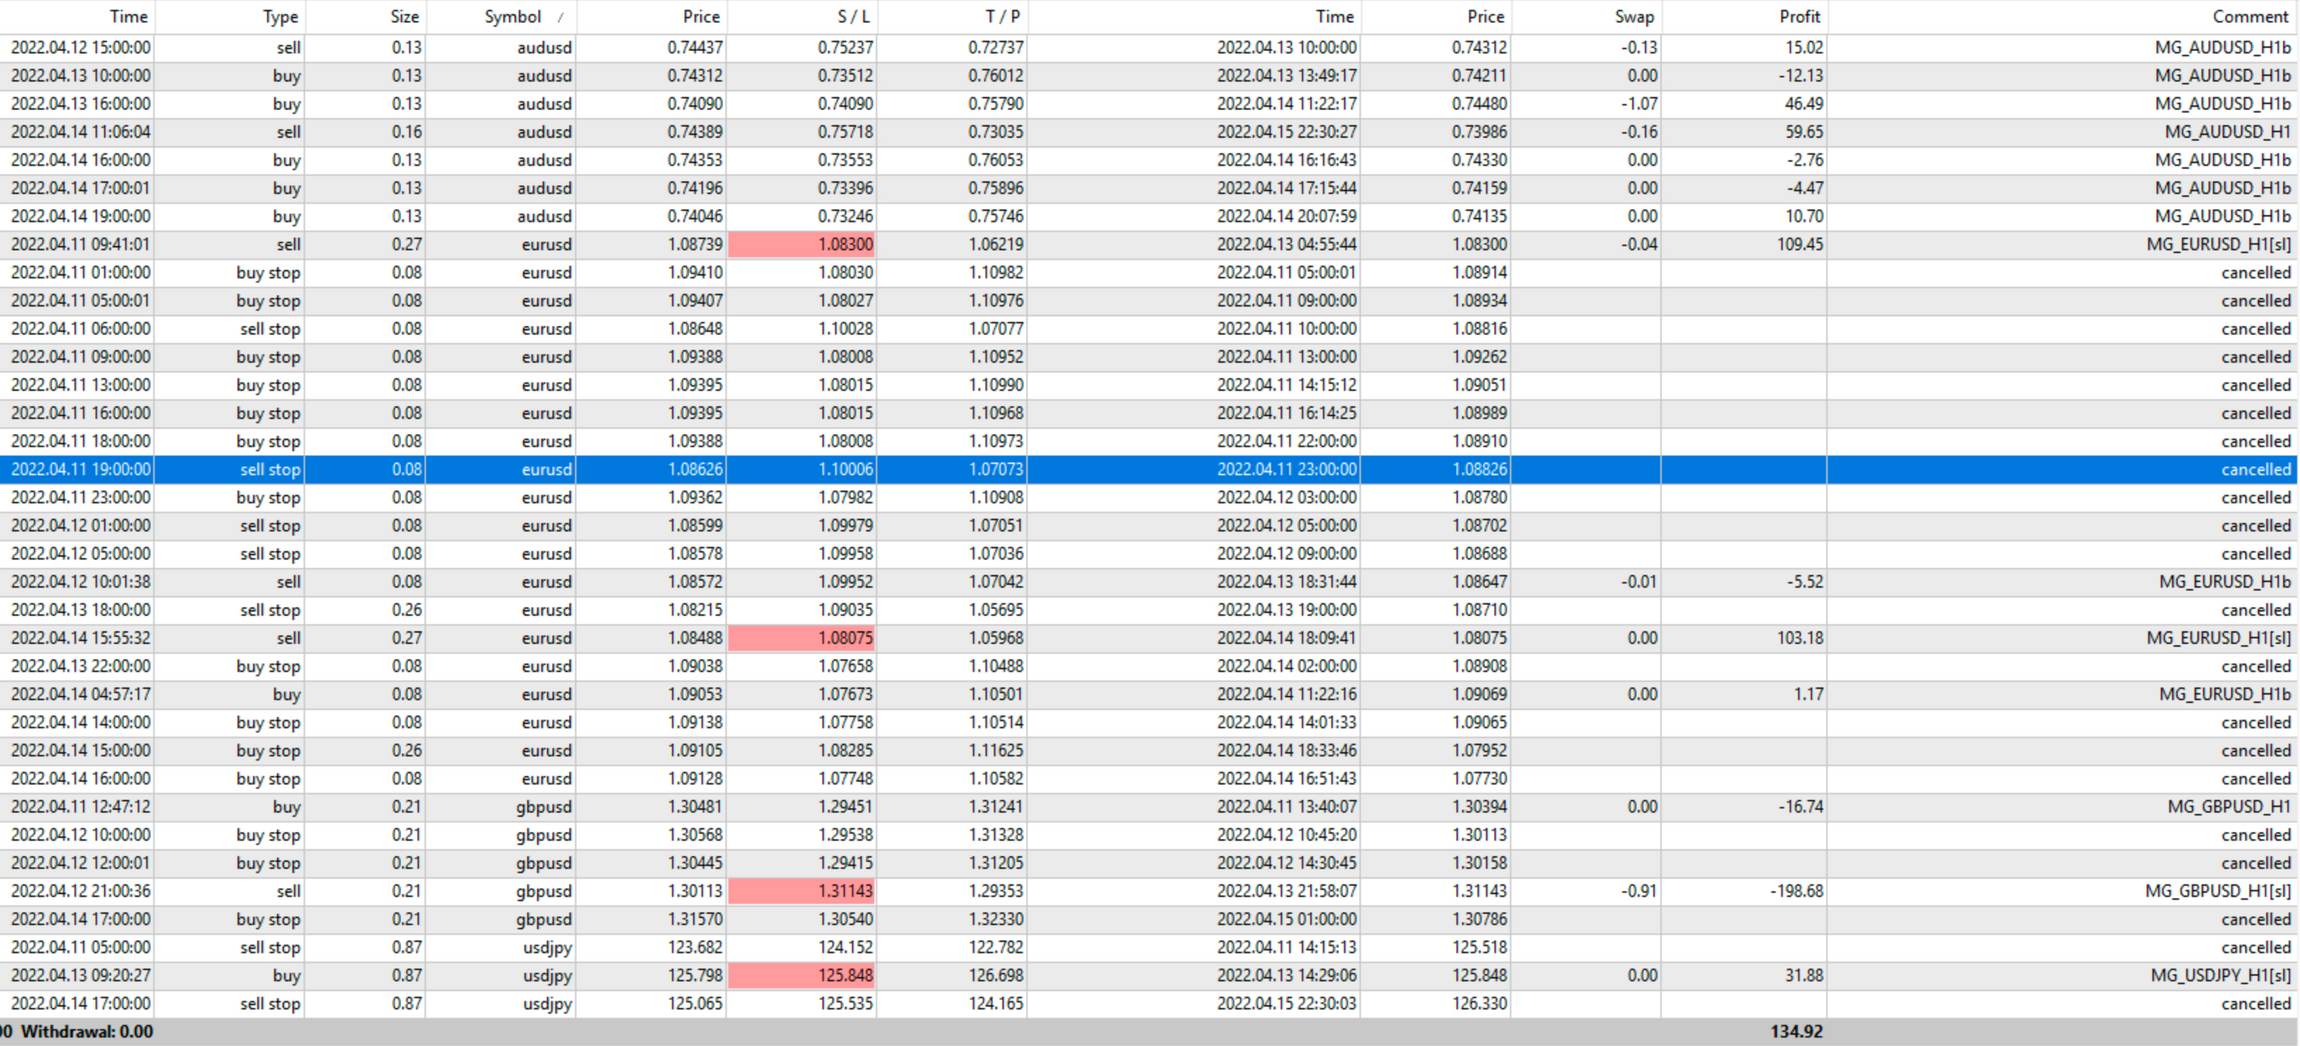Image resolution: width=2300 pixels, height=1046 pixels.
Task: Select the profit value 59.65
Action: [1804, 132]
